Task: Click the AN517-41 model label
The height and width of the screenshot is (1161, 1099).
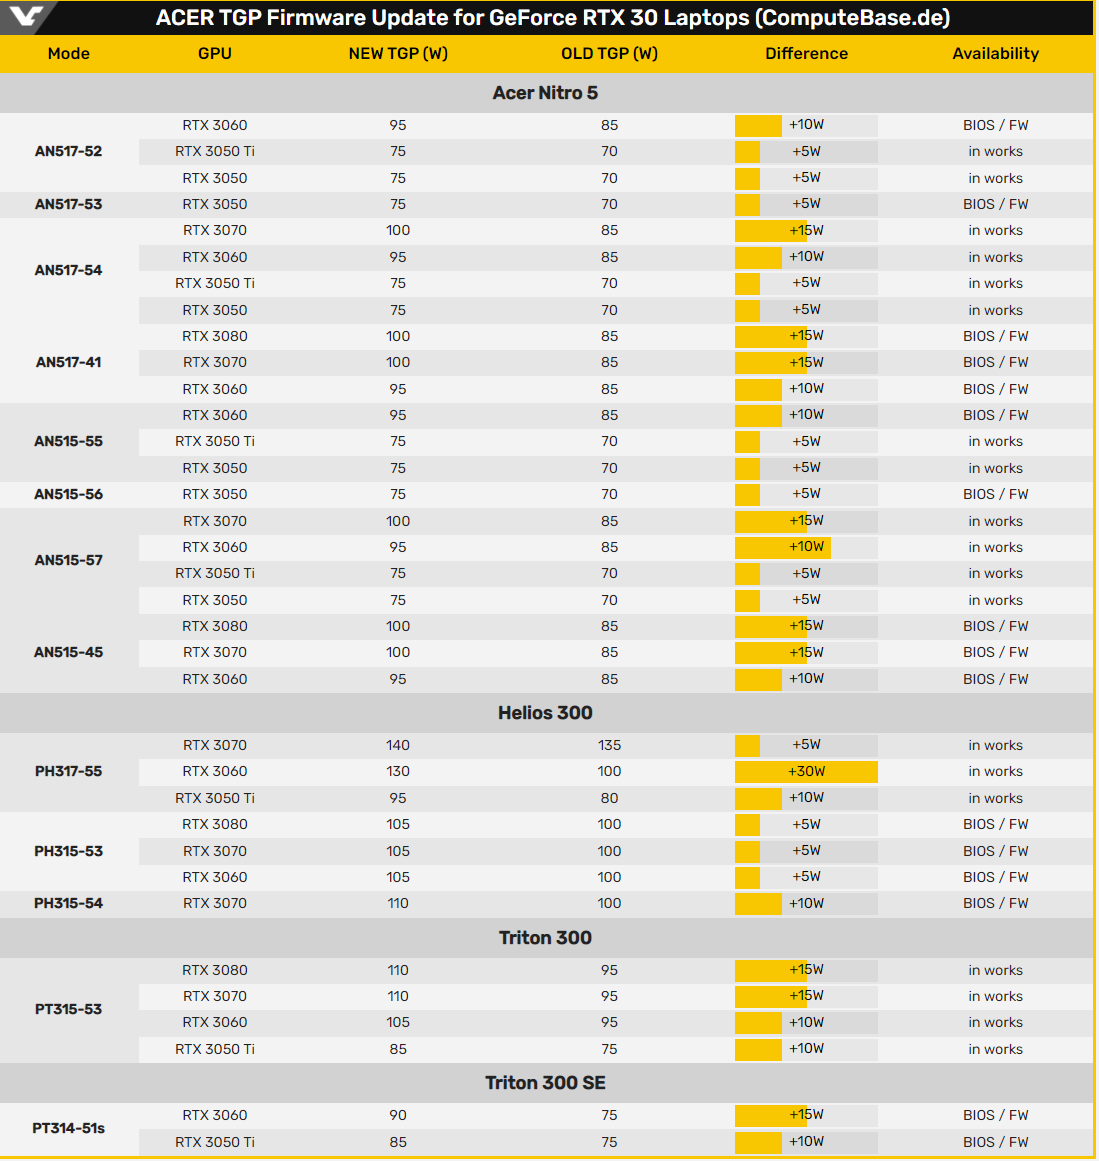Action: [68, 362]
